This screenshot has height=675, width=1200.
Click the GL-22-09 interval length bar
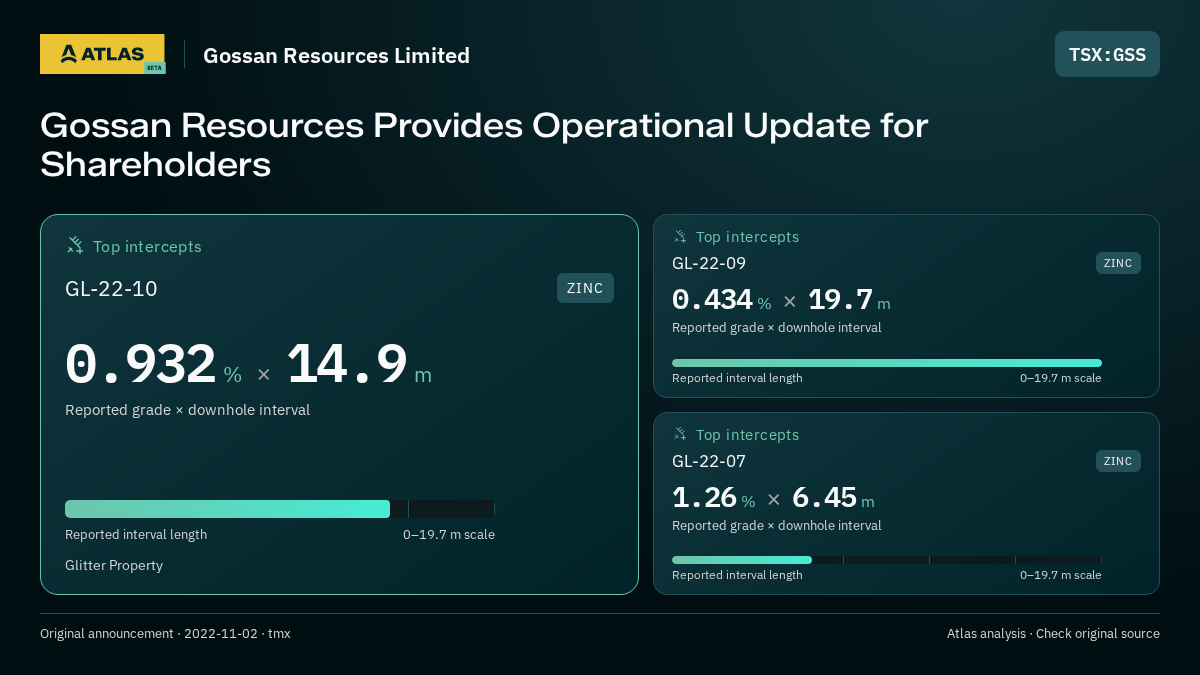[x=887, y=363]
